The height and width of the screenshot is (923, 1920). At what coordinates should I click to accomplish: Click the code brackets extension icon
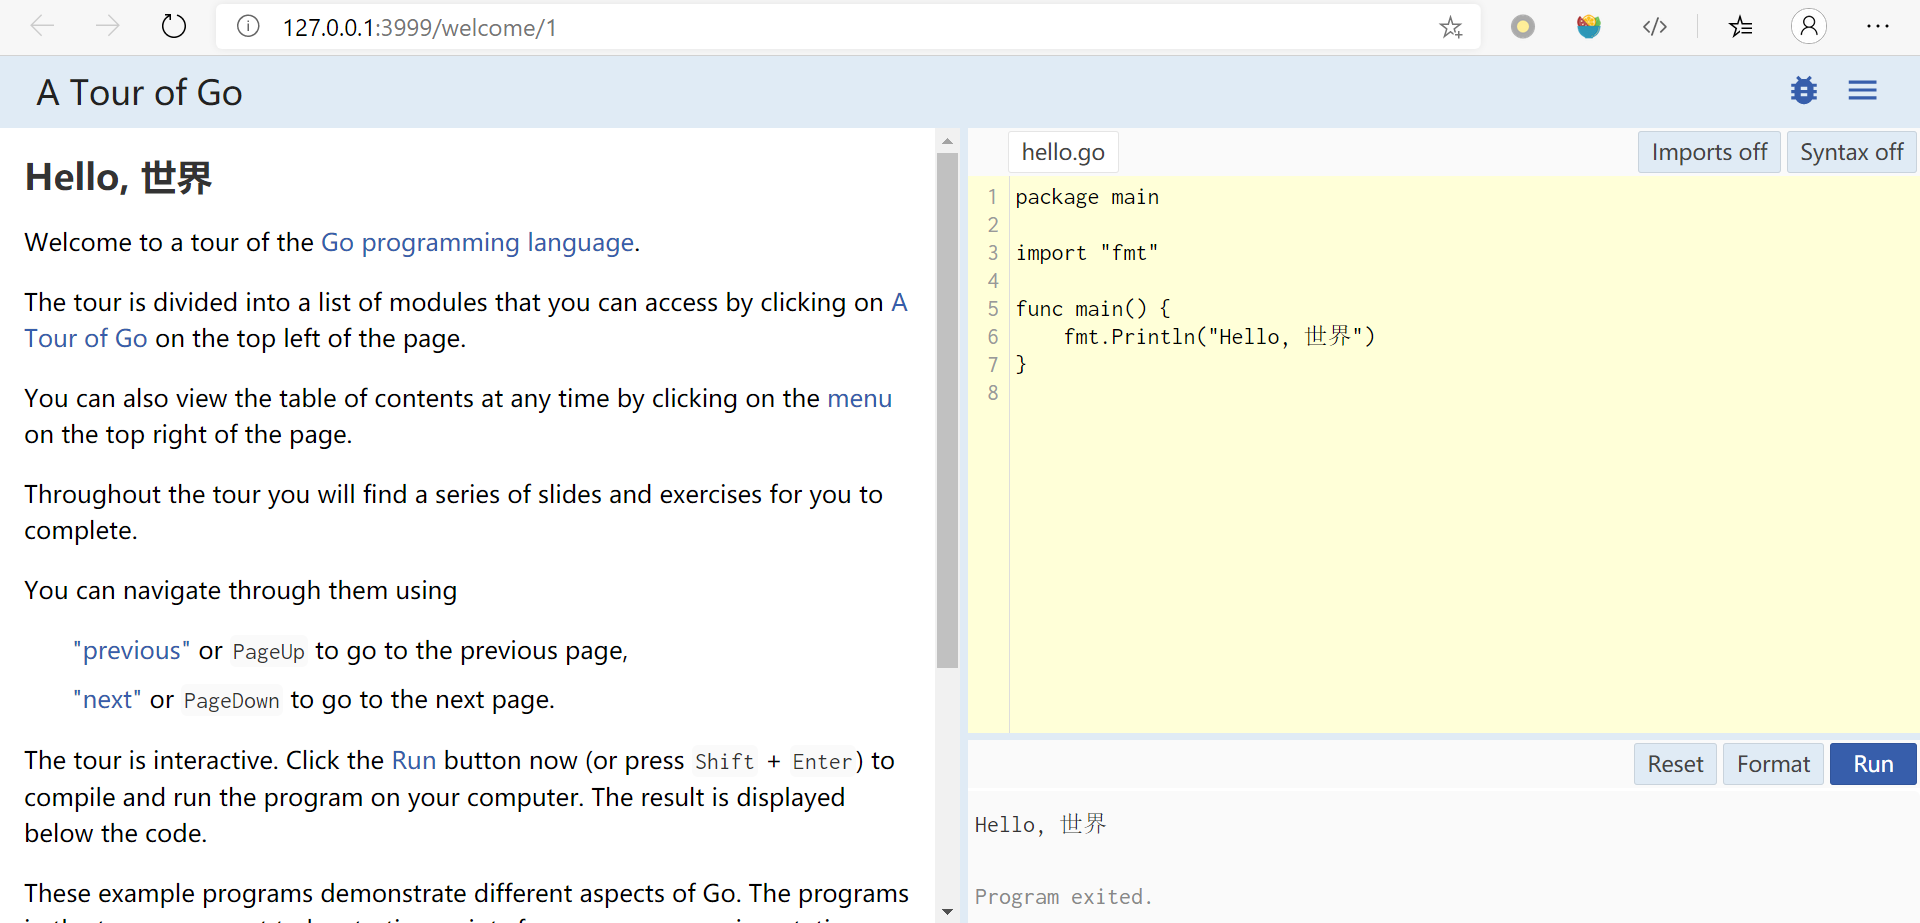[x=1655, y=27]
